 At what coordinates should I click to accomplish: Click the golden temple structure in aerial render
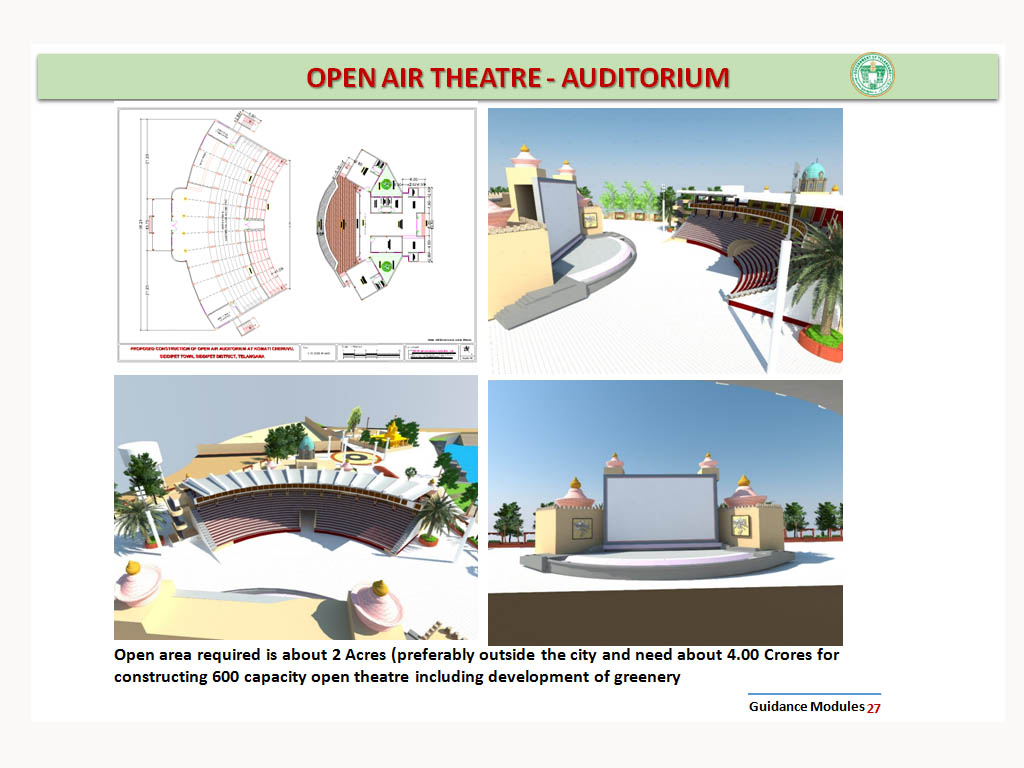(394, 433)
